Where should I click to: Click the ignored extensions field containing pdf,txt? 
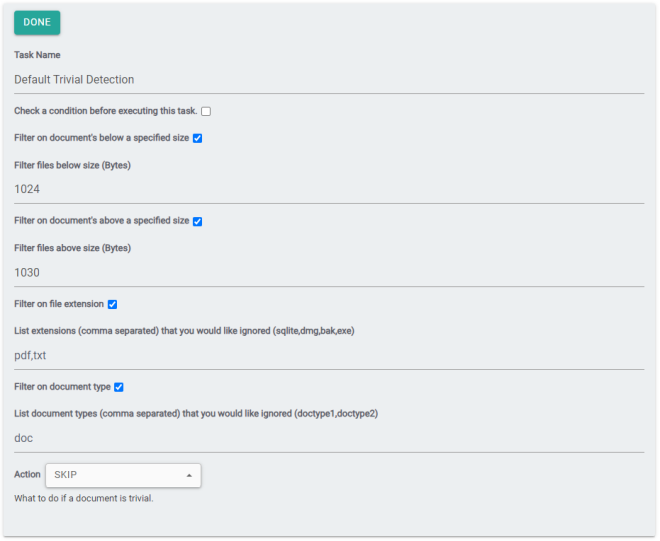(x=328, y=355)
